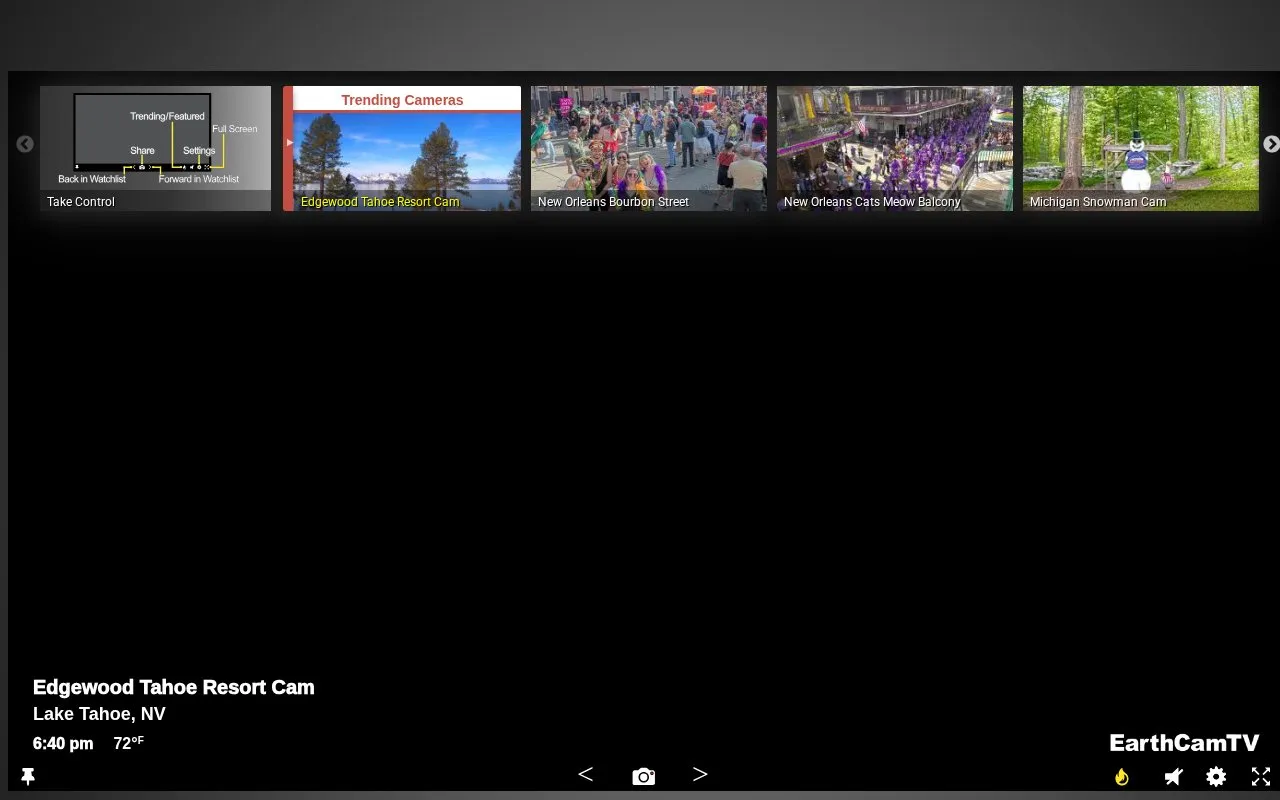1280x800 pixels.
Task: Go forward in watchlist with right chevron
Action: [700, 774]
